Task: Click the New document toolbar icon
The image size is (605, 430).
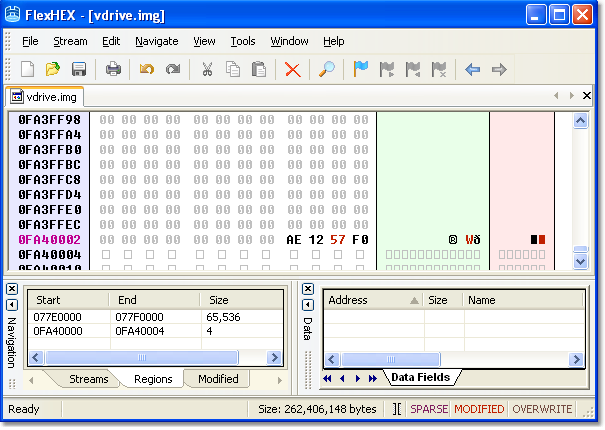Action: pyautogui.click(x=27, y=69)
